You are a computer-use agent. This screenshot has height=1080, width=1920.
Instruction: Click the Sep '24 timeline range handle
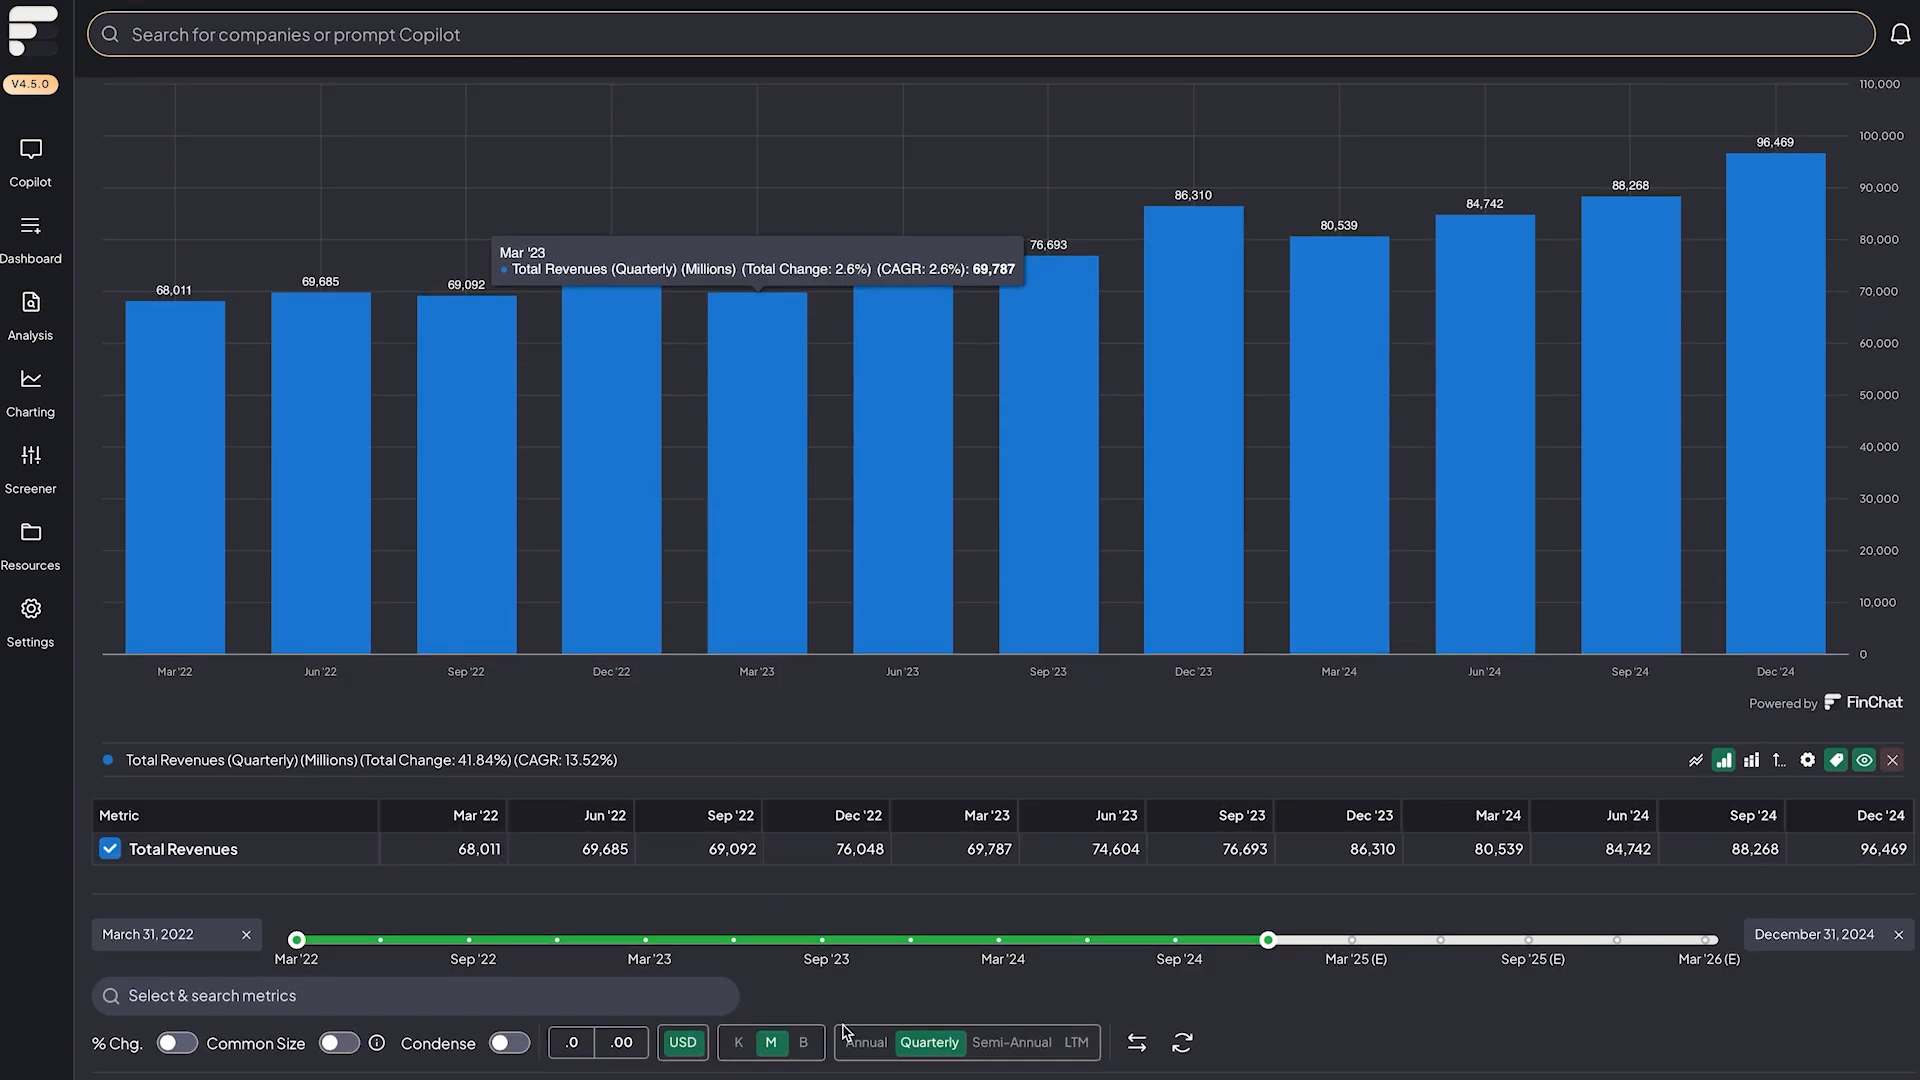click(1268, 940)
